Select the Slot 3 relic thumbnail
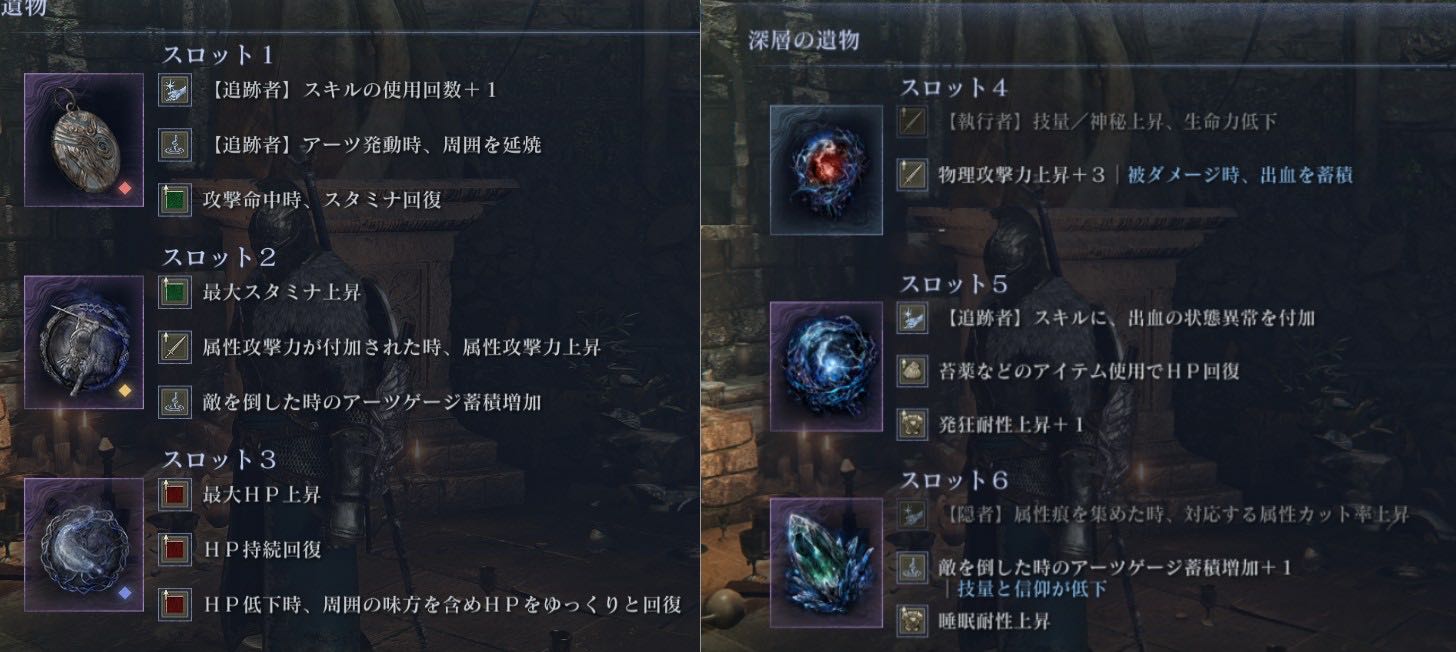The height and width of the screenshot is (652, 1456). [84, 545]
